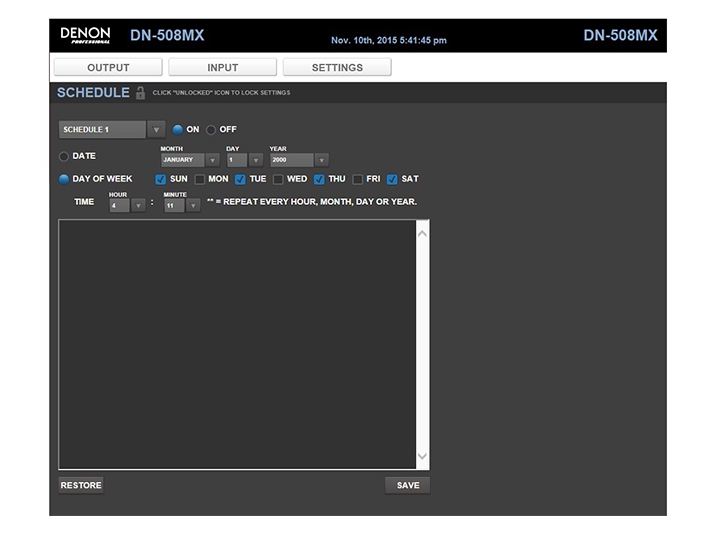This screenshot has height=533, width=710.
Task: Click the RESTORE button
Action: click(81, 485)
